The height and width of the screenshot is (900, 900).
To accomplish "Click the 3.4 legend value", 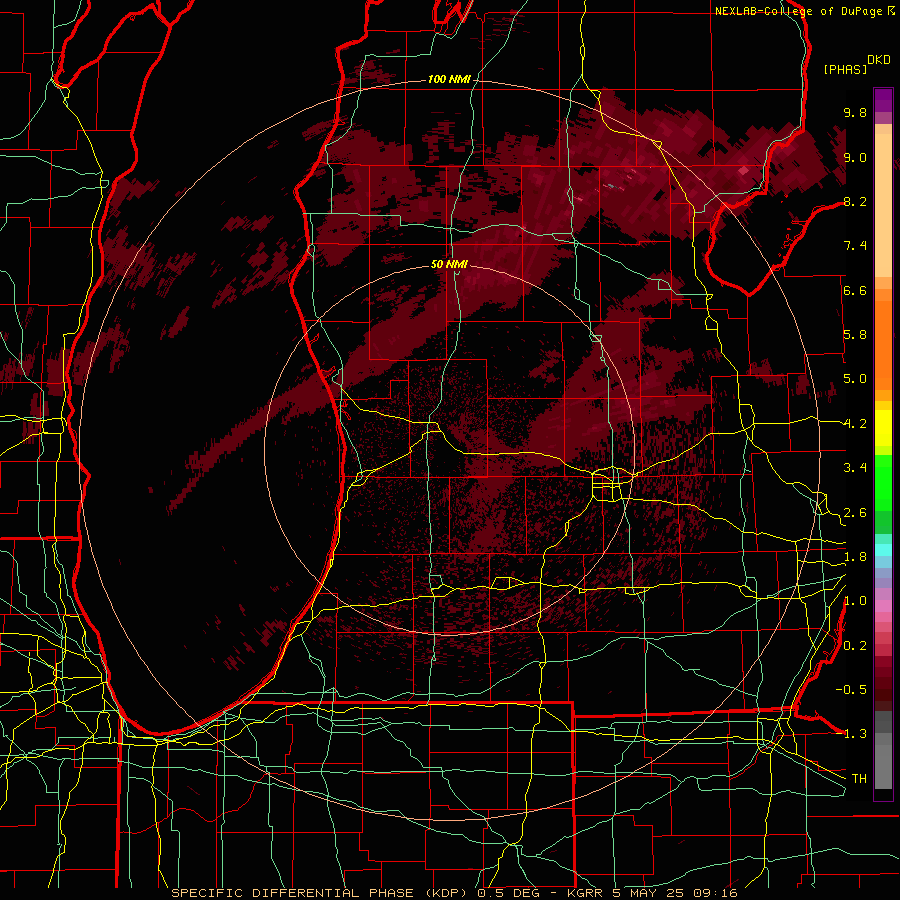I will [855, 468].
